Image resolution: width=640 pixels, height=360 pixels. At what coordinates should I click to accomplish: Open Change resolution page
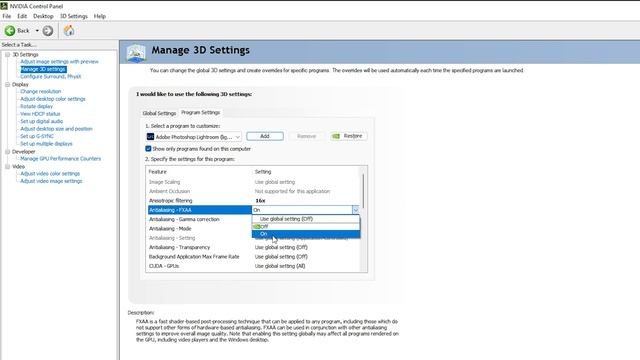point(40,91)
